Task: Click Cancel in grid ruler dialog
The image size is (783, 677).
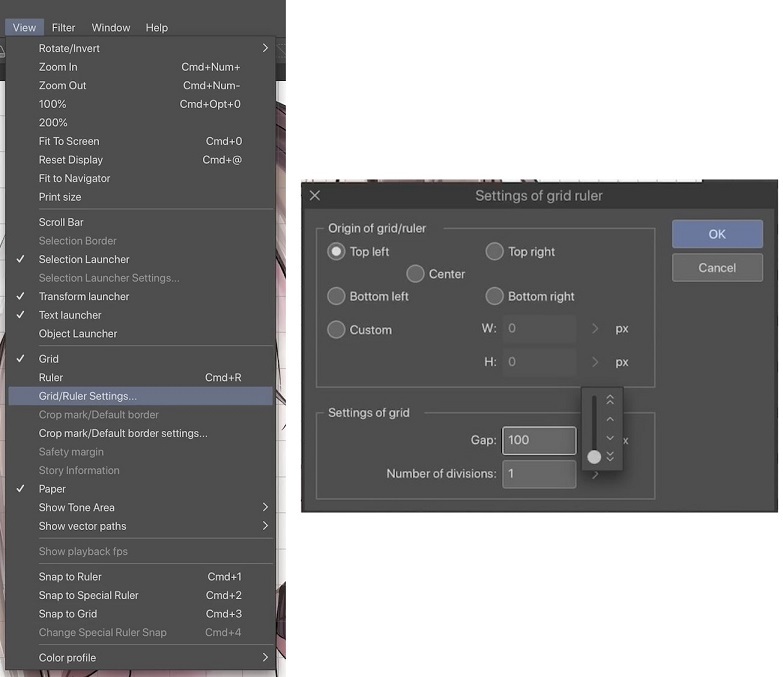Action: pyautogui.click(x=717, y=268)
